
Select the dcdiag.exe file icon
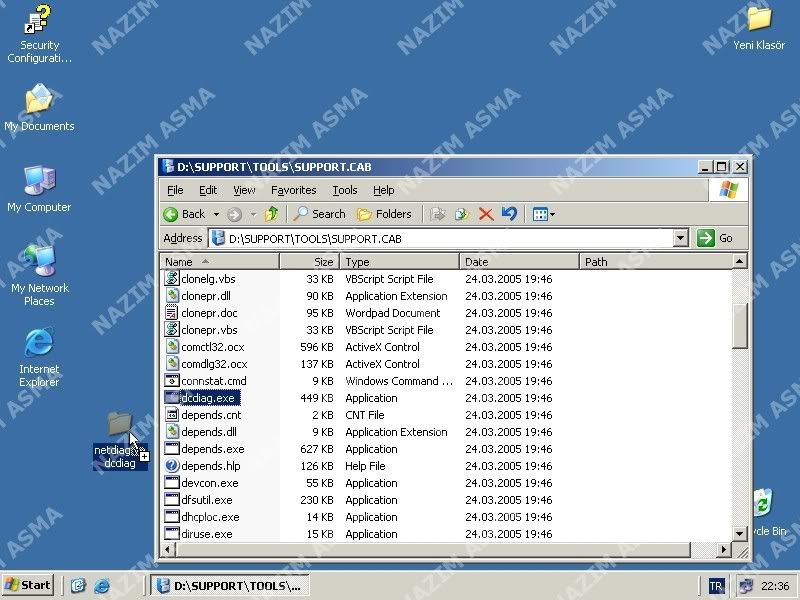pyautogui.click(x=172, y=397)
